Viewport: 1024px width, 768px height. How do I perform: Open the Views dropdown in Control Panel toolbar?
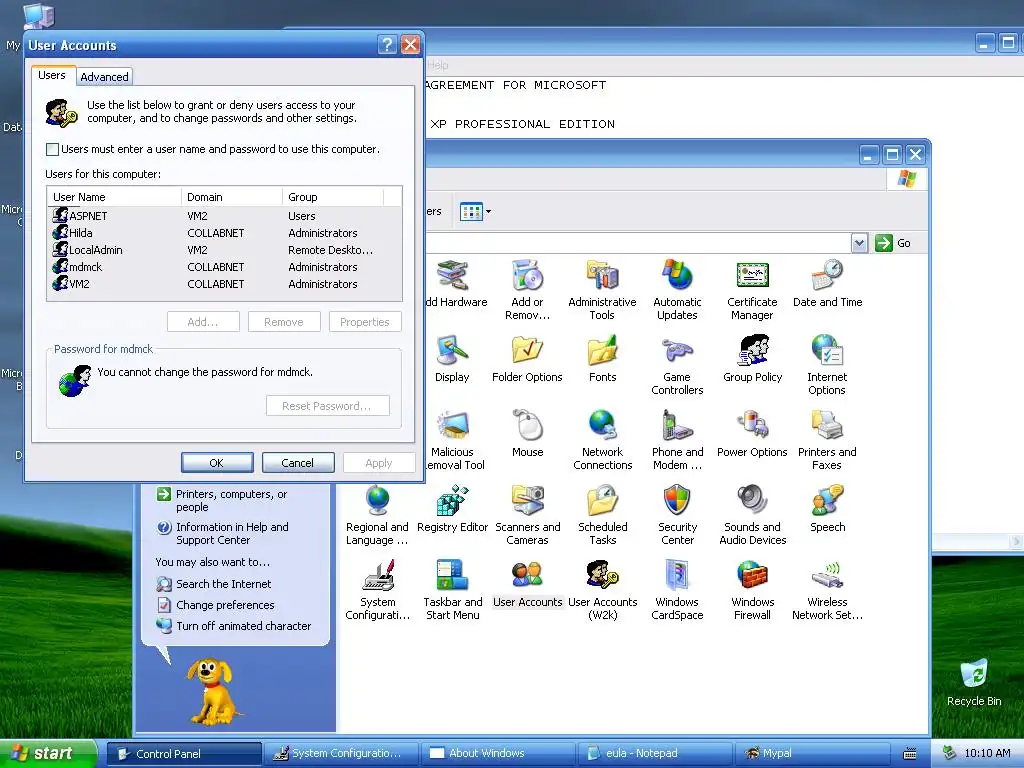tap(475, 212)
